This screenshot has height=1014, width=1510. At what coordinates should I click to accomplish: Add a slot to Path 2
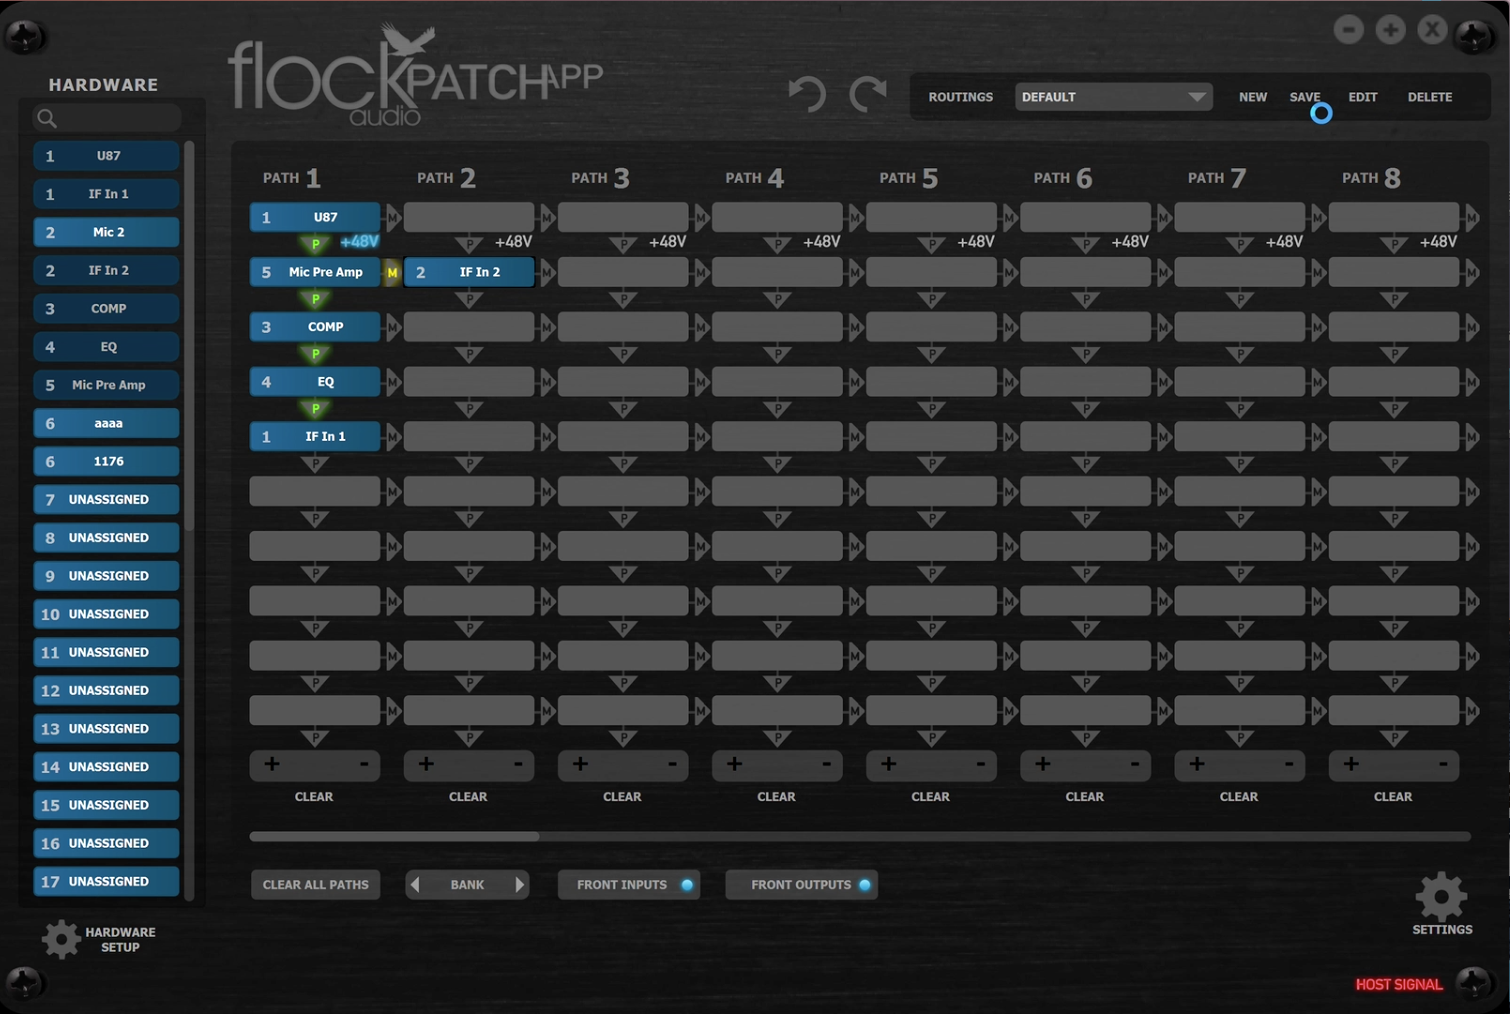(x=426, y=764)
